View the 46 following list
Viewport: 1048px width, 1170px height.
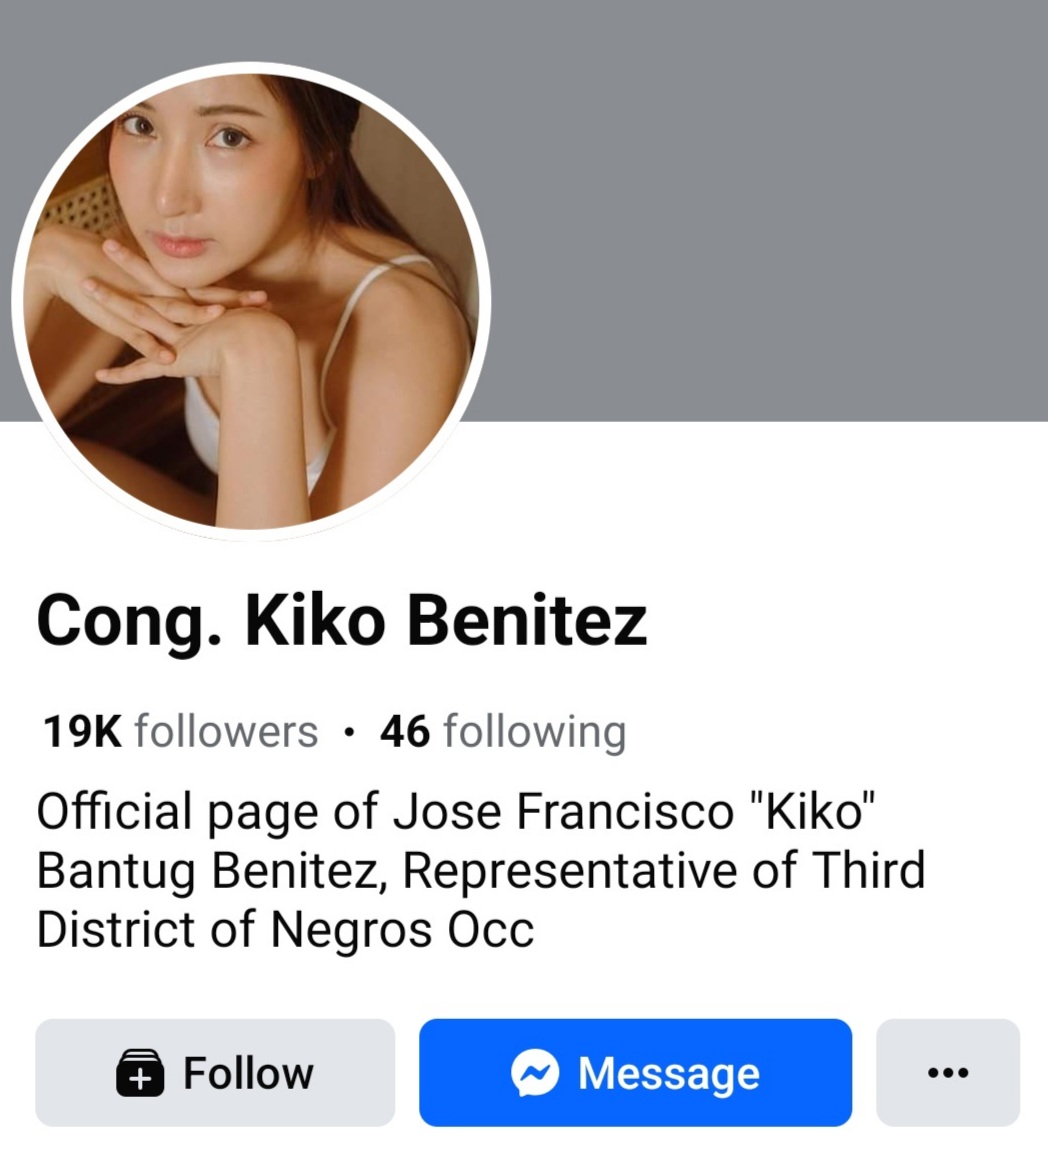[x=503, y=732]
